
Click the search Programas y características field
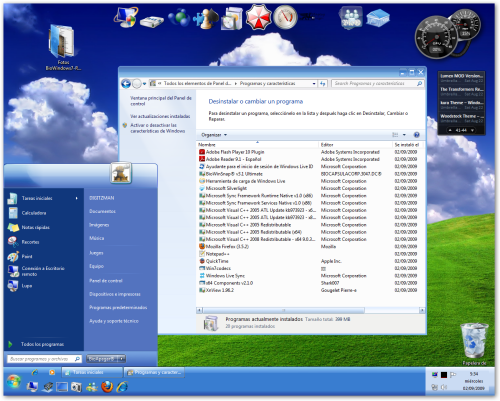[378, 83]
